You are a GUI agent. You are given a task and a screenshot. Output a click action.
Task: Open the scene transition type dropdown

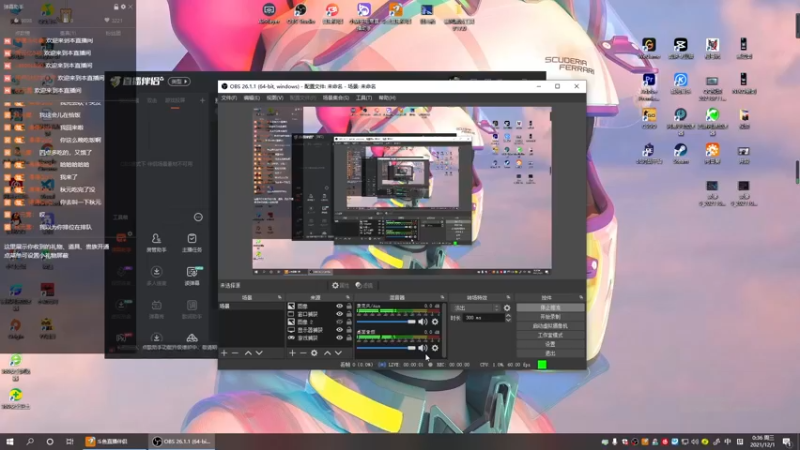pos(476,308)
